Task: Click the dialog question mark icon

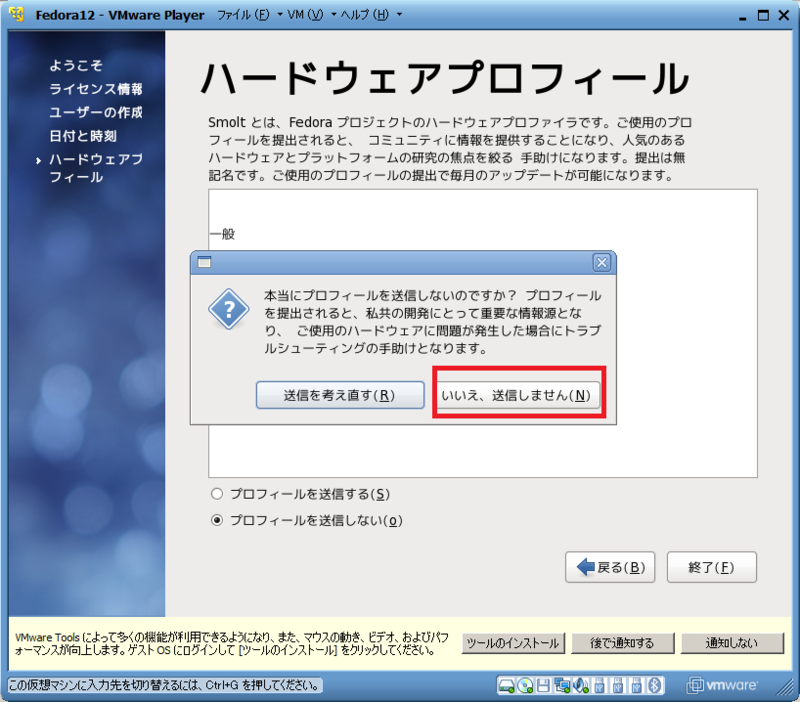Action: pos(228,309)
